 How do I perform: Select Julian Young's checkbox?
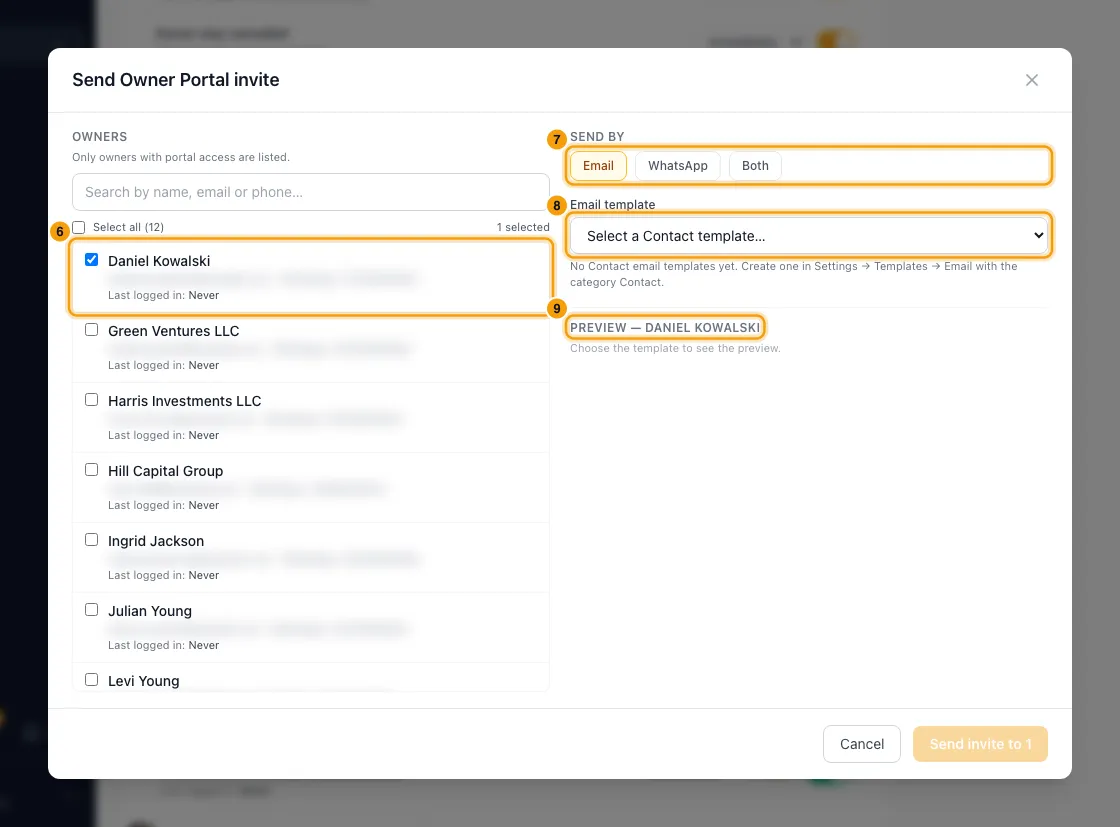91,609
